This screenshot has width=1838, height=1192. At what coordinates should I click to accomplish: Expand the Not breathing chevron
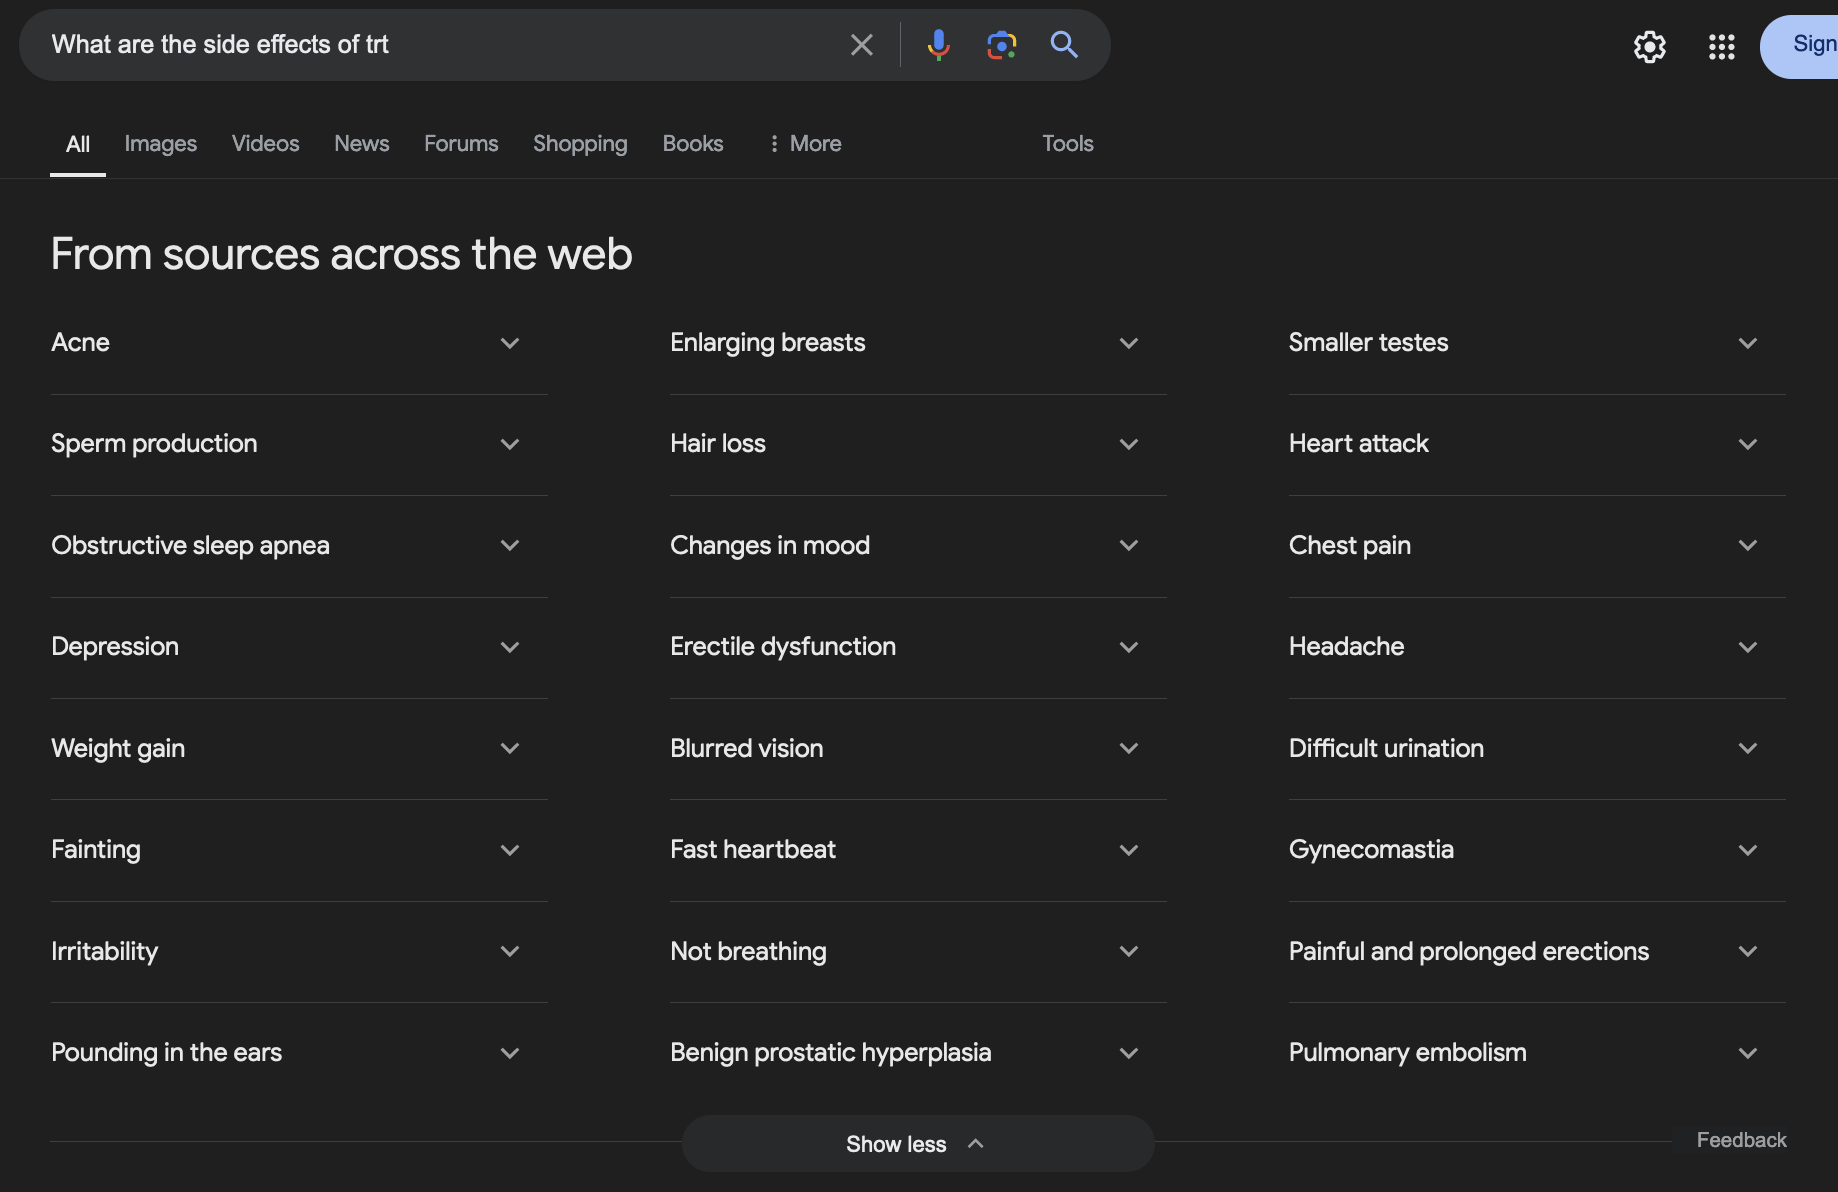[x=1129, y=951]
